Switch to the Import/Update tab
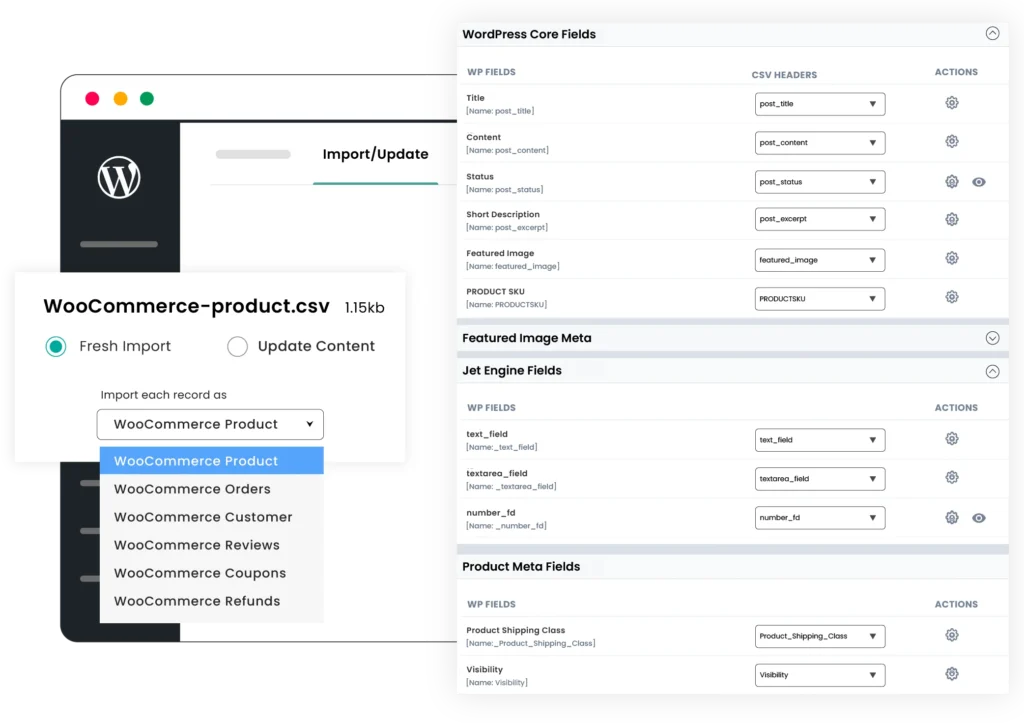 pyautogui.click(x=374, y=154)
